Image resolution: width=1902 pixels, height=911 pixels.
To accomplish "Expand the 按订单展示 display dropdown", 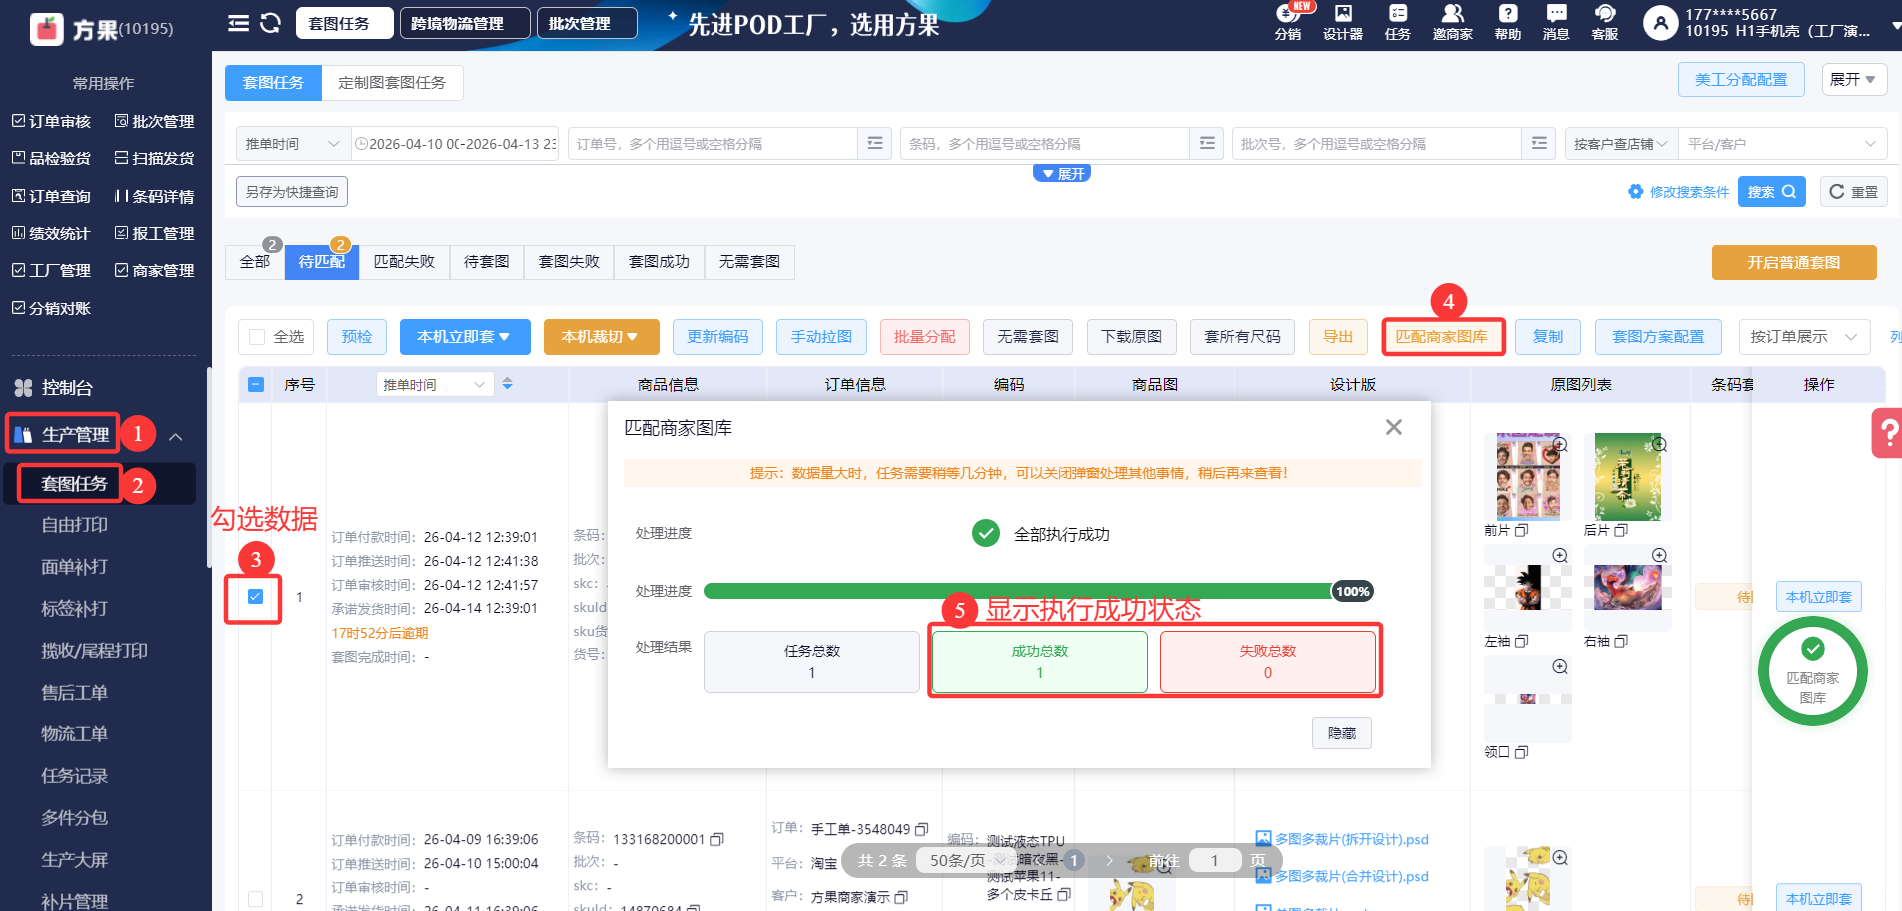I will coord(1803,337).
